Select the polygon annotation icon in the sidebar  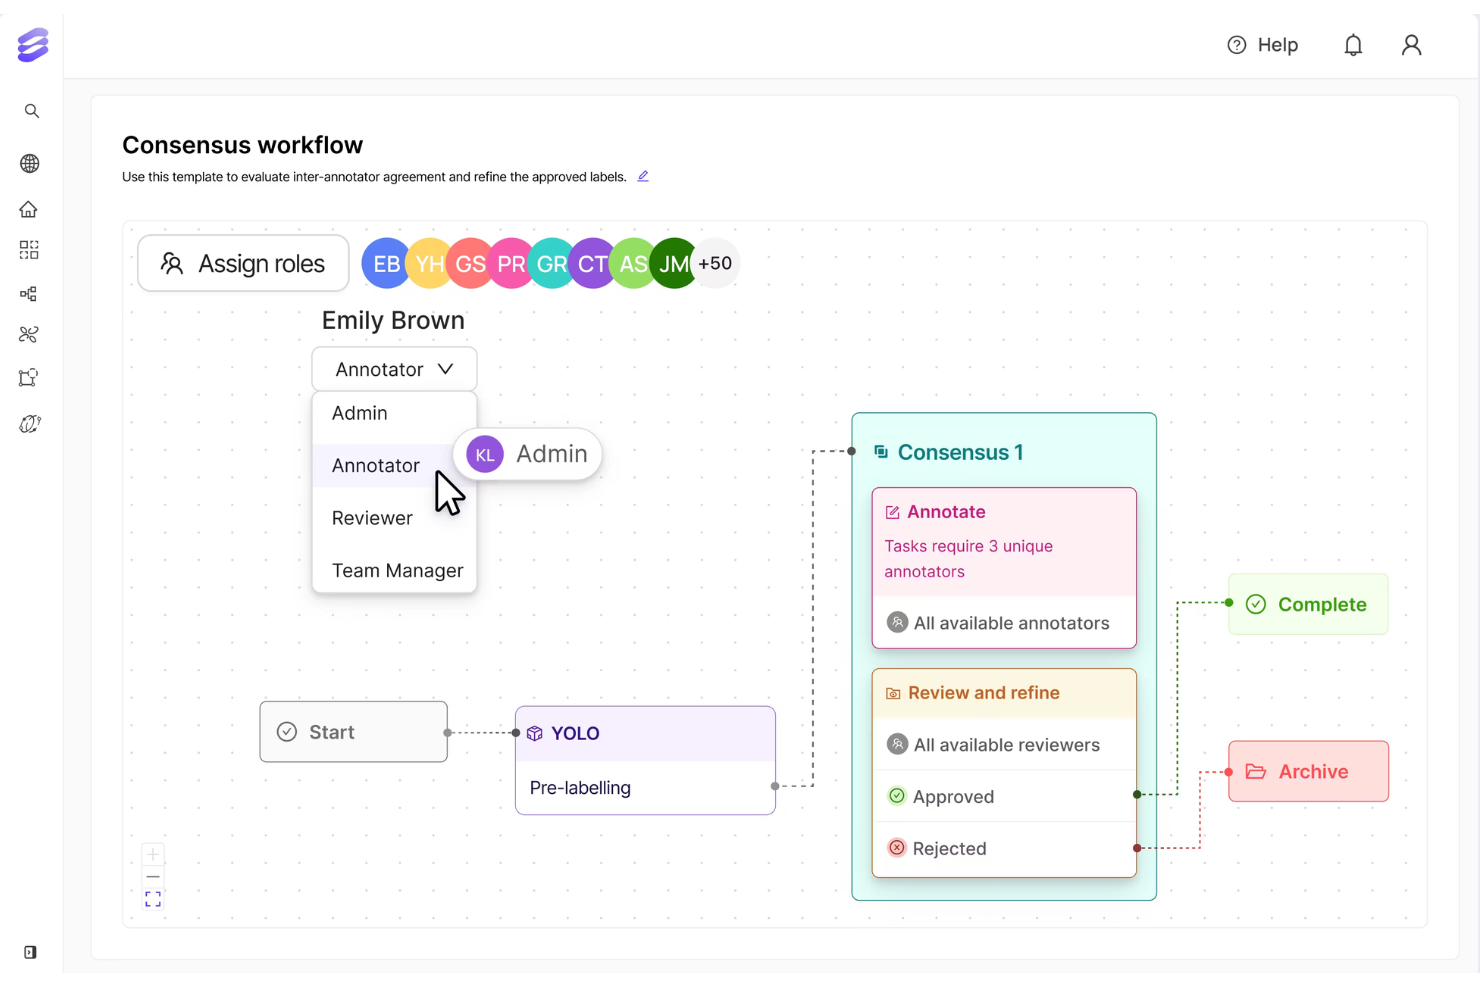tap(29, 377)
